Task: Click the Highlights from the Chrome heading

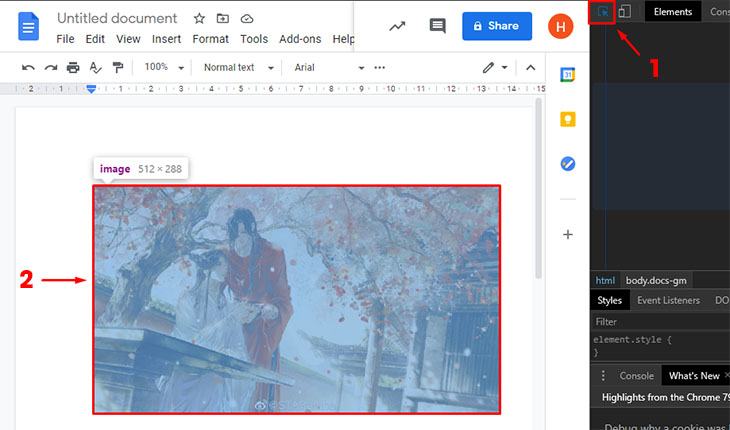Action: pos(666,397)
